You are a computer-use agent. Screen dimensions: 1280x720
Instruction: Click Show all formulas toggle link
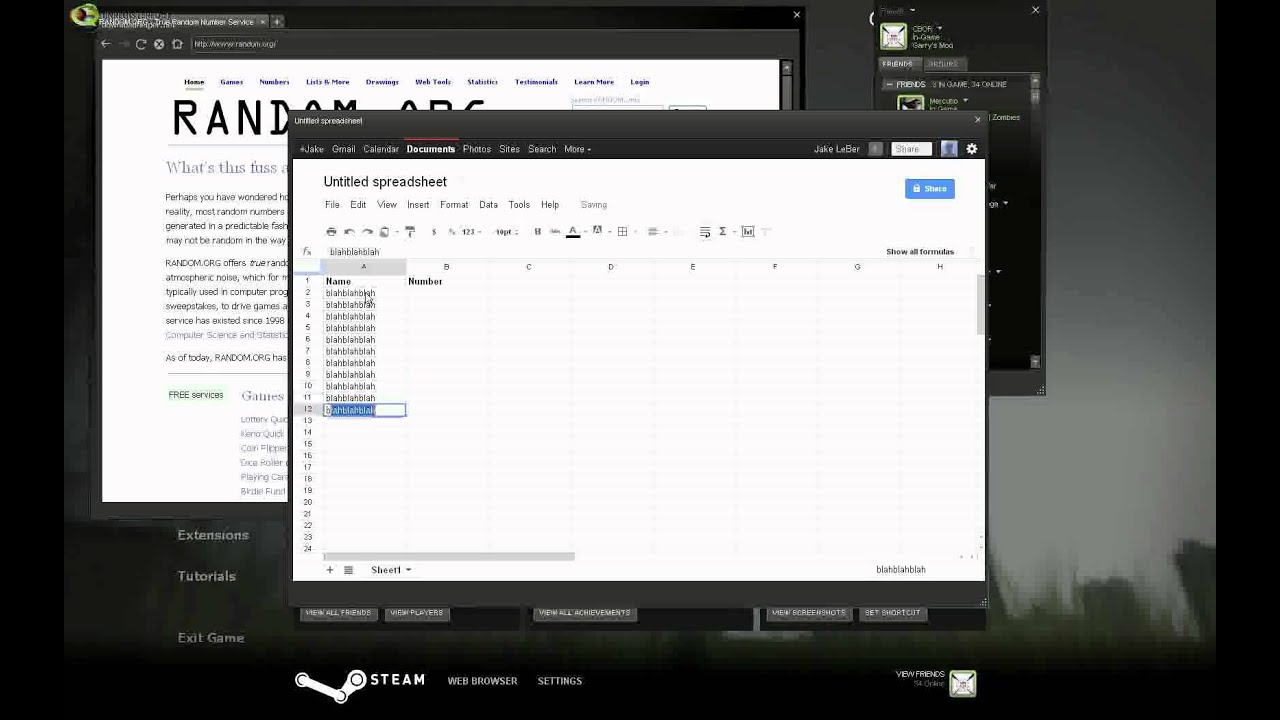[x=920, y=252]
